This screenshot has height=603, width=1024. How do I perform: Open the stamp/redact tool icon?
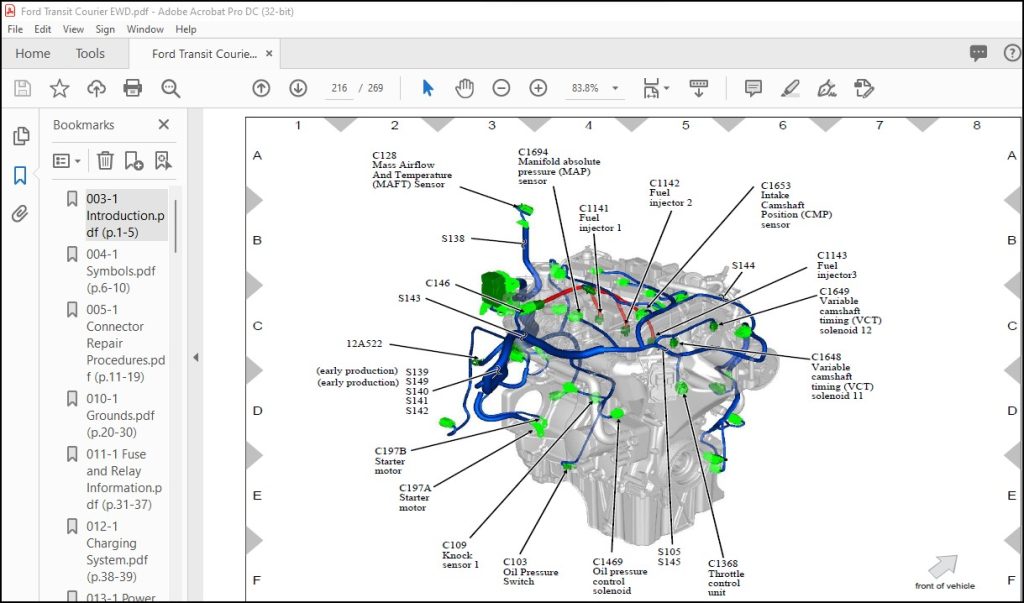(864, 88)
